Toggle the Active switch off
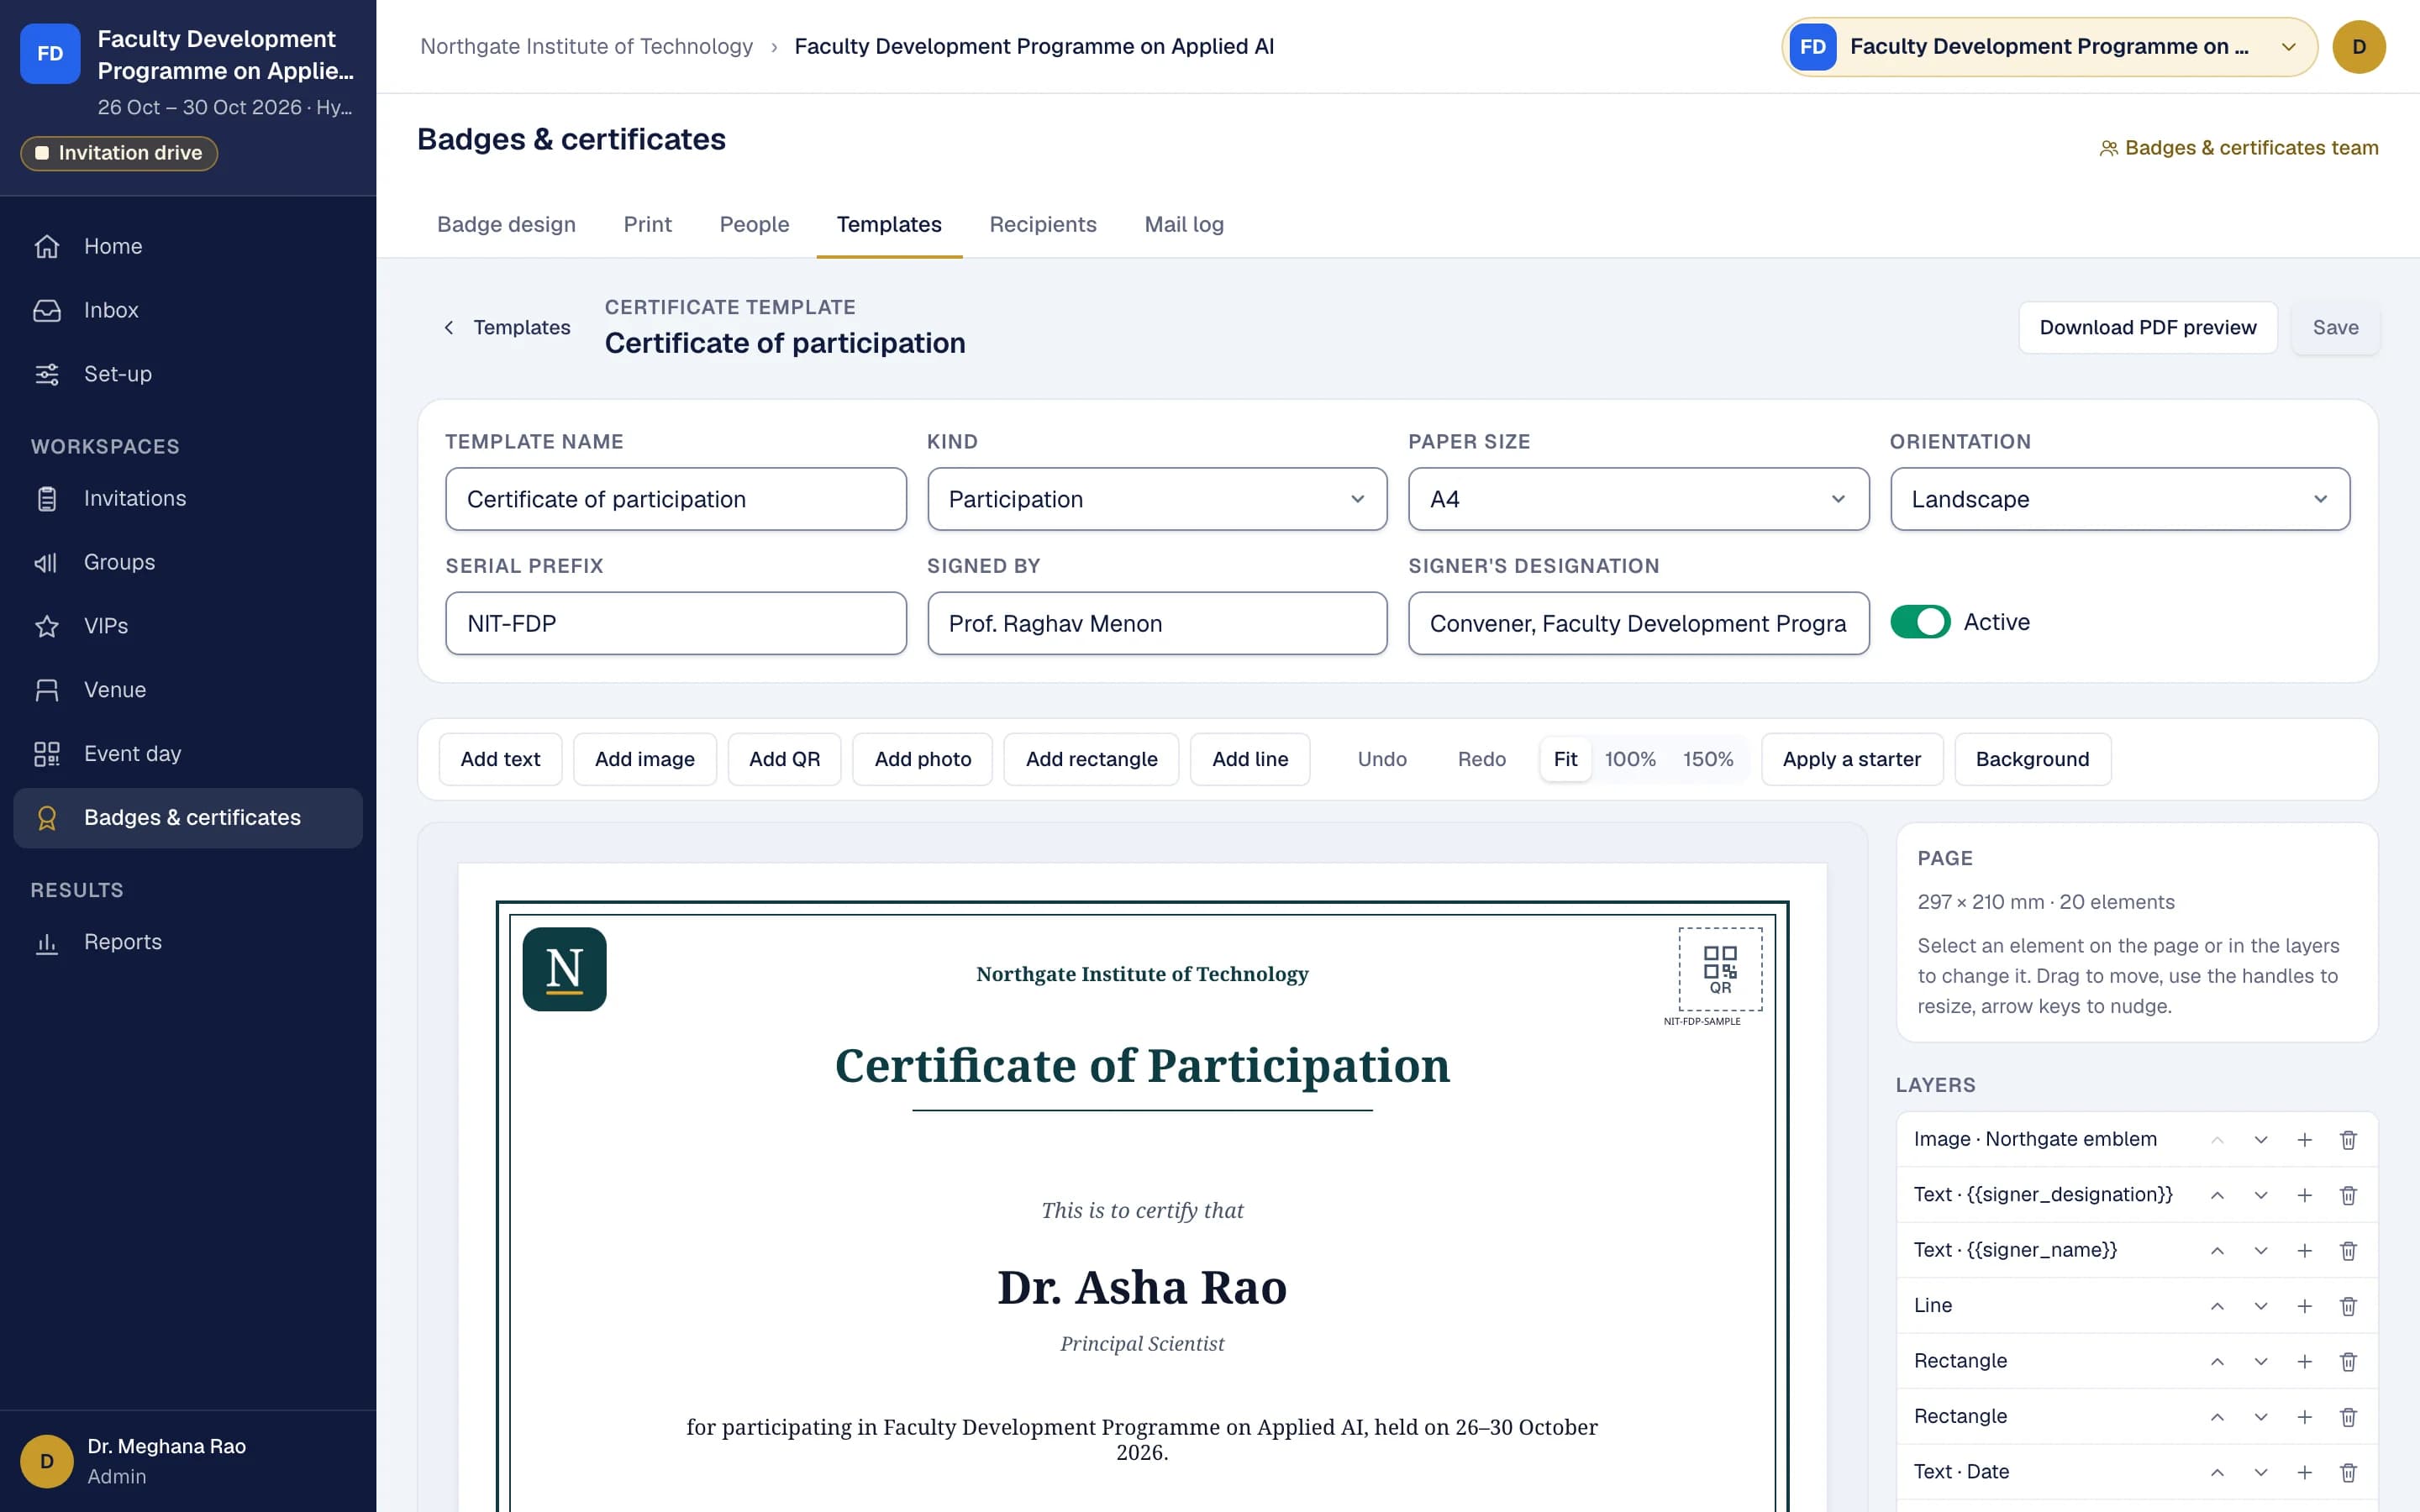Image resolution: width=2420 pixels, height=1512 pixels. coord(1920,622)
